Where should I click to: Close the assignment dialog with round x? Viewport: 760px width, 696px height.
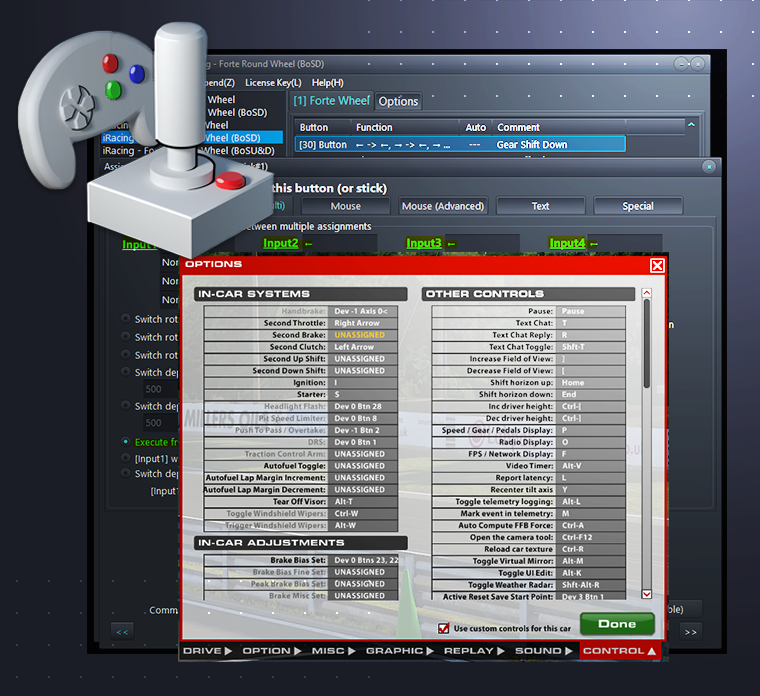[709, 167]
